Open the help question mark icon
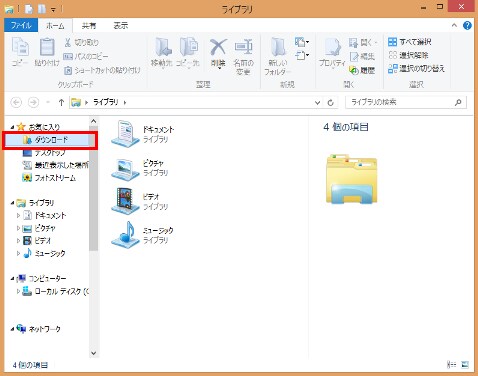Viewport: 478px width, 376px height. (x=467, y=25)
